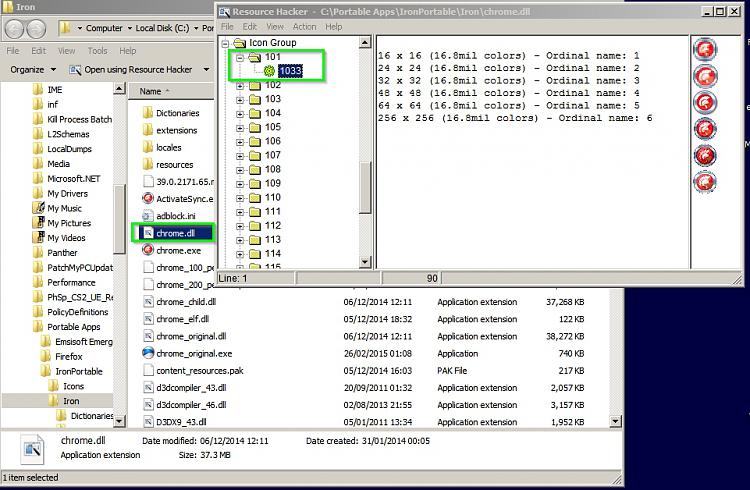Screen dimensions: 750x490
Task: Click Local Disk (C:) breadcrumb segment
Action: (x=162, y=28)
